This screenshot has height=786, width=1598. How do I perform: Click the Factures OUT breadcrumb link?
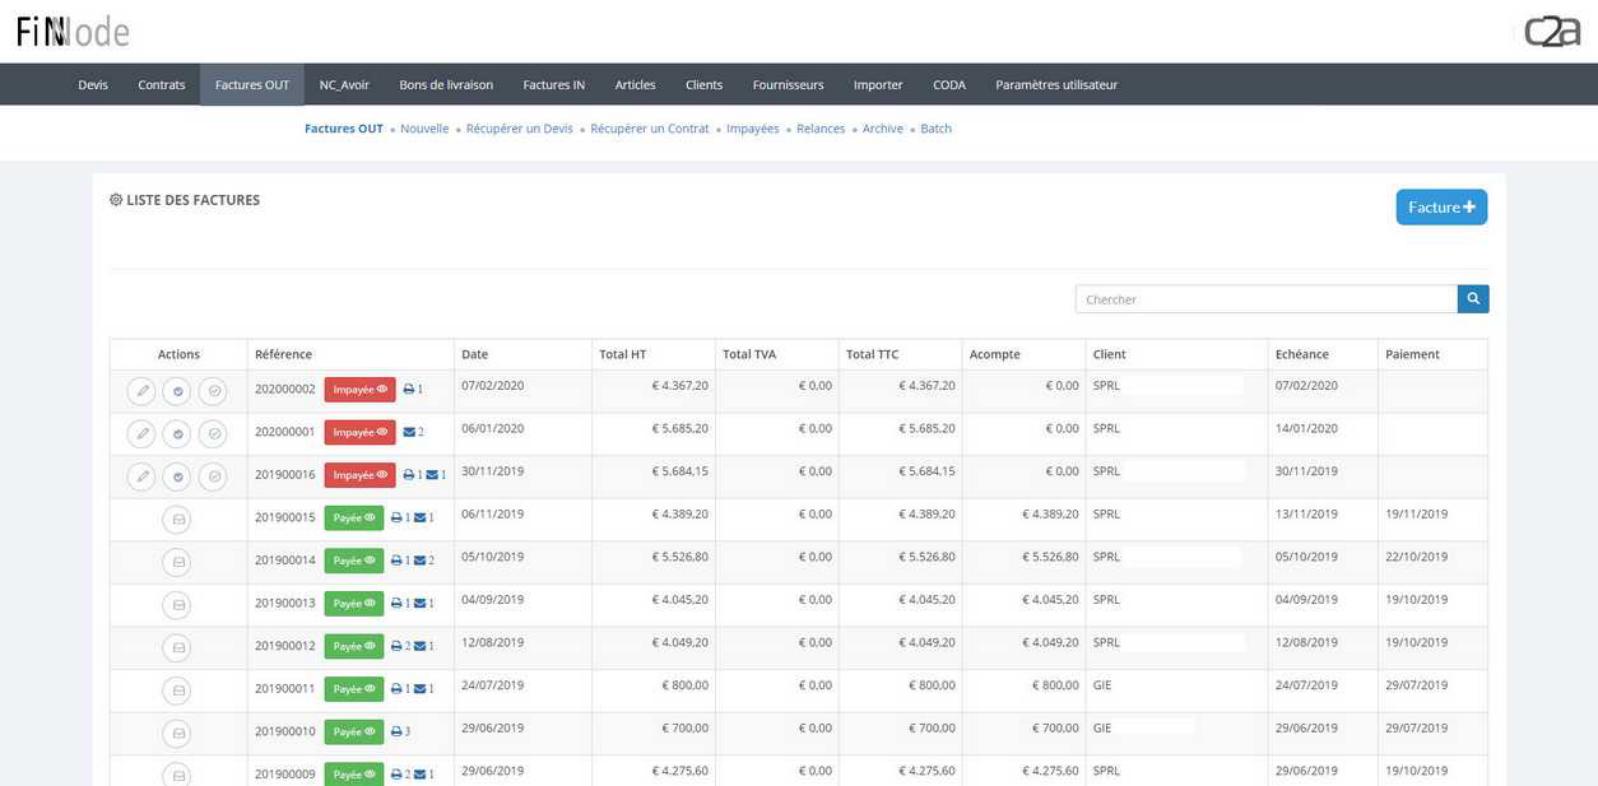[x=343, y=129]
